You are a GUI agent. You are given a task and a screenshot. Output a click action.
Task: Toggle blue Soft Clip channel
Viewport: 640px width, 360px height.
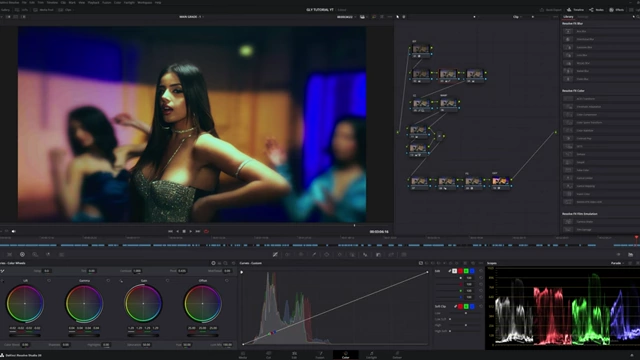[472, 306]
